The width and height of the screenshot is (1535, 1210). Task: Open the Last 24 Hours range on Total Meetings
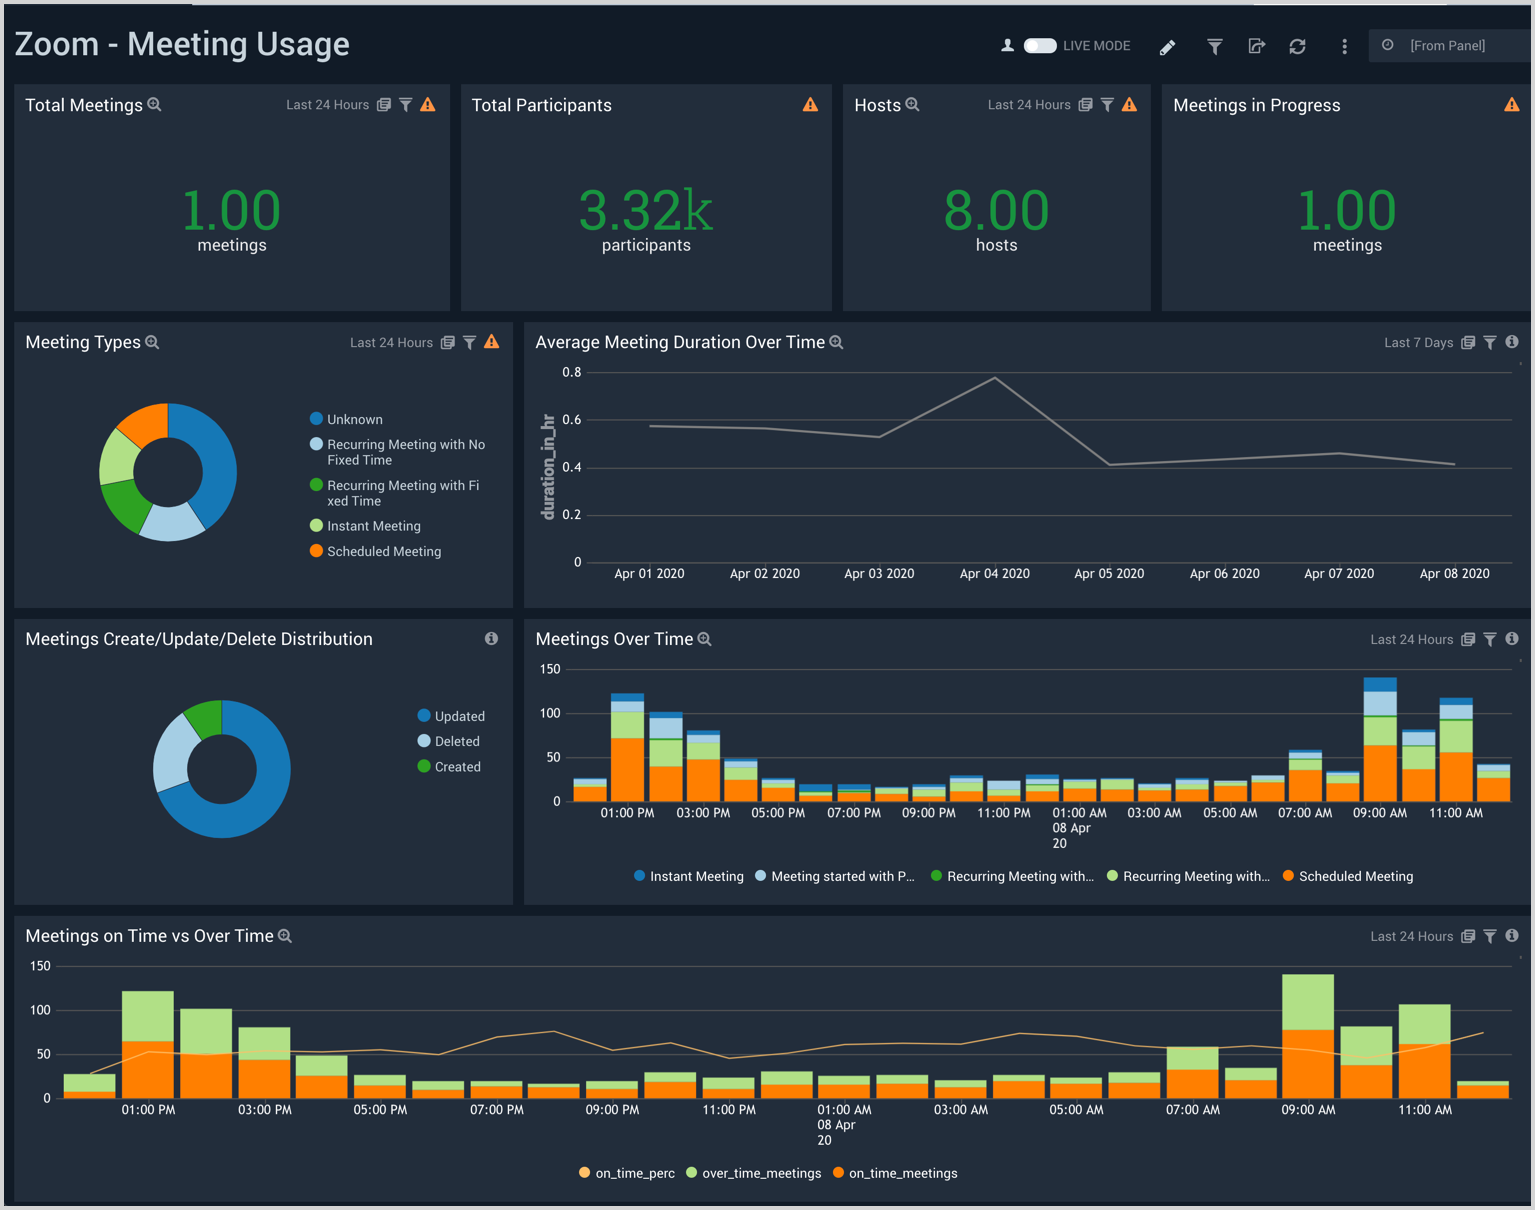pos(327,104)
